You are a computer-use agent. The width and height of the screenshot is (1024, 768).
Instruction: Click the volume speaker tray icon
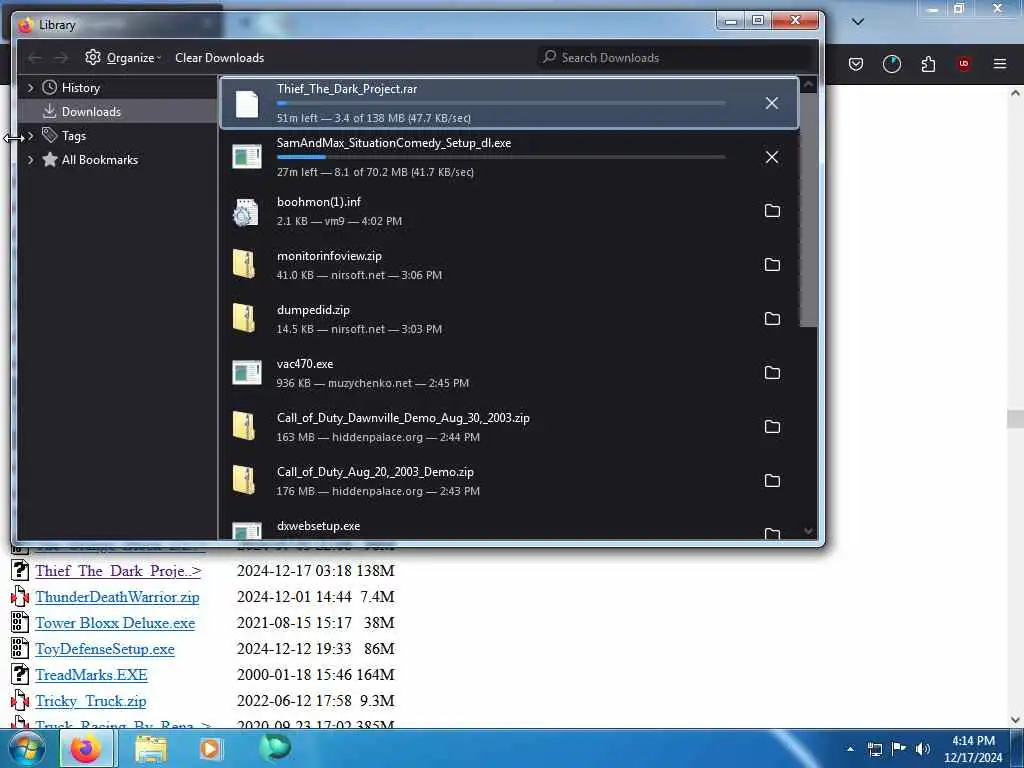(922, 749)
